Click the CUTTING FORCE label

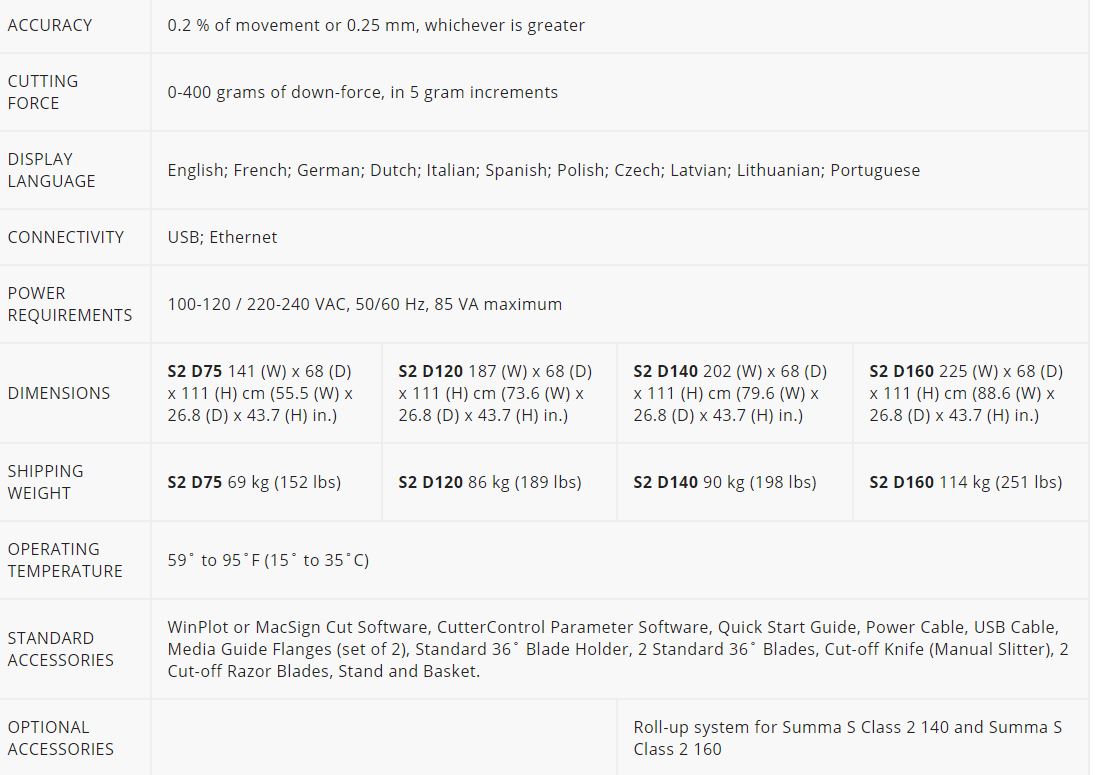coord(42,93)
